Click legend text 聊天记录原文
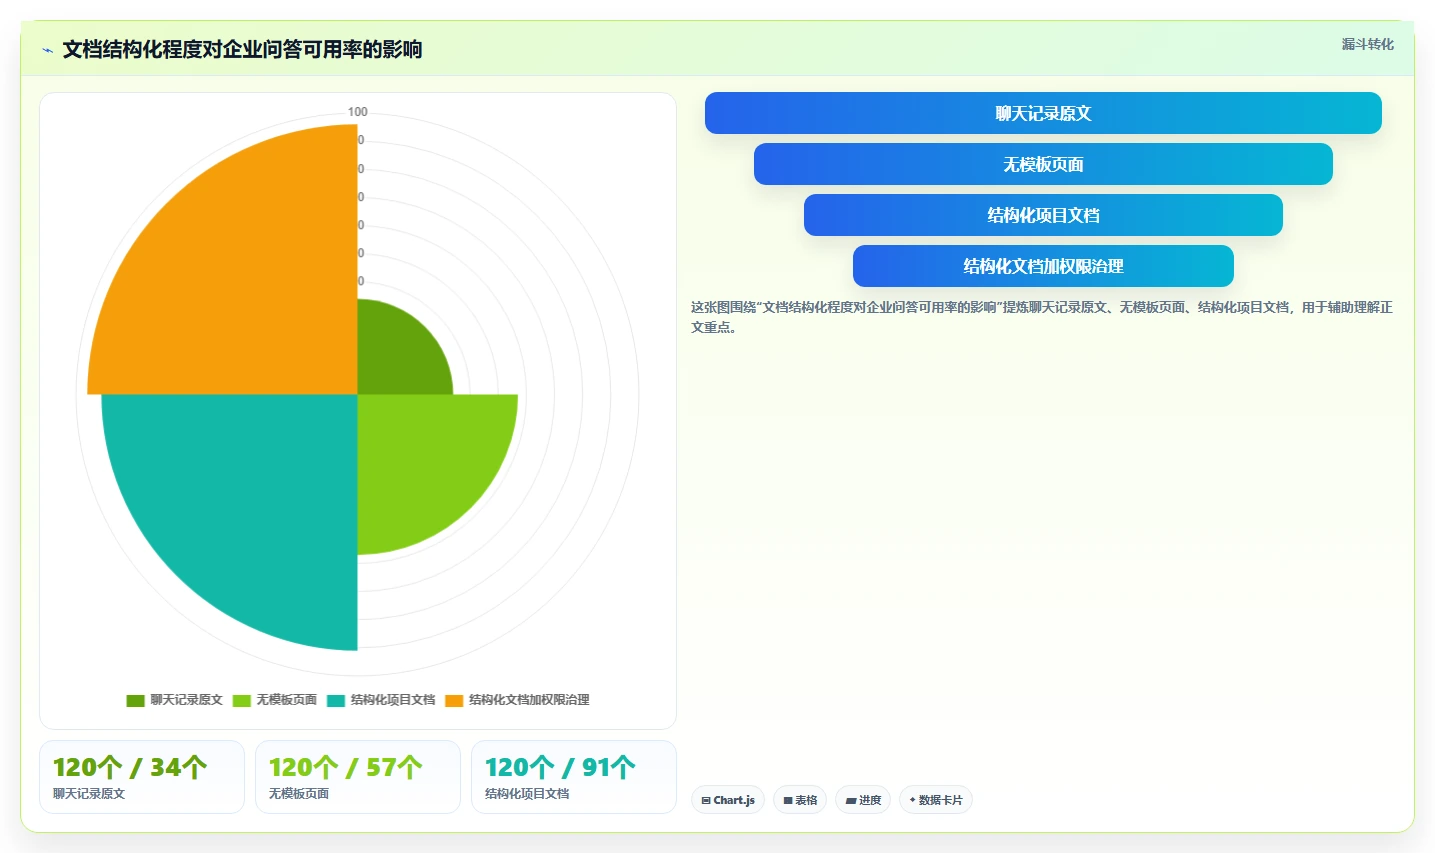 [187, 700]
